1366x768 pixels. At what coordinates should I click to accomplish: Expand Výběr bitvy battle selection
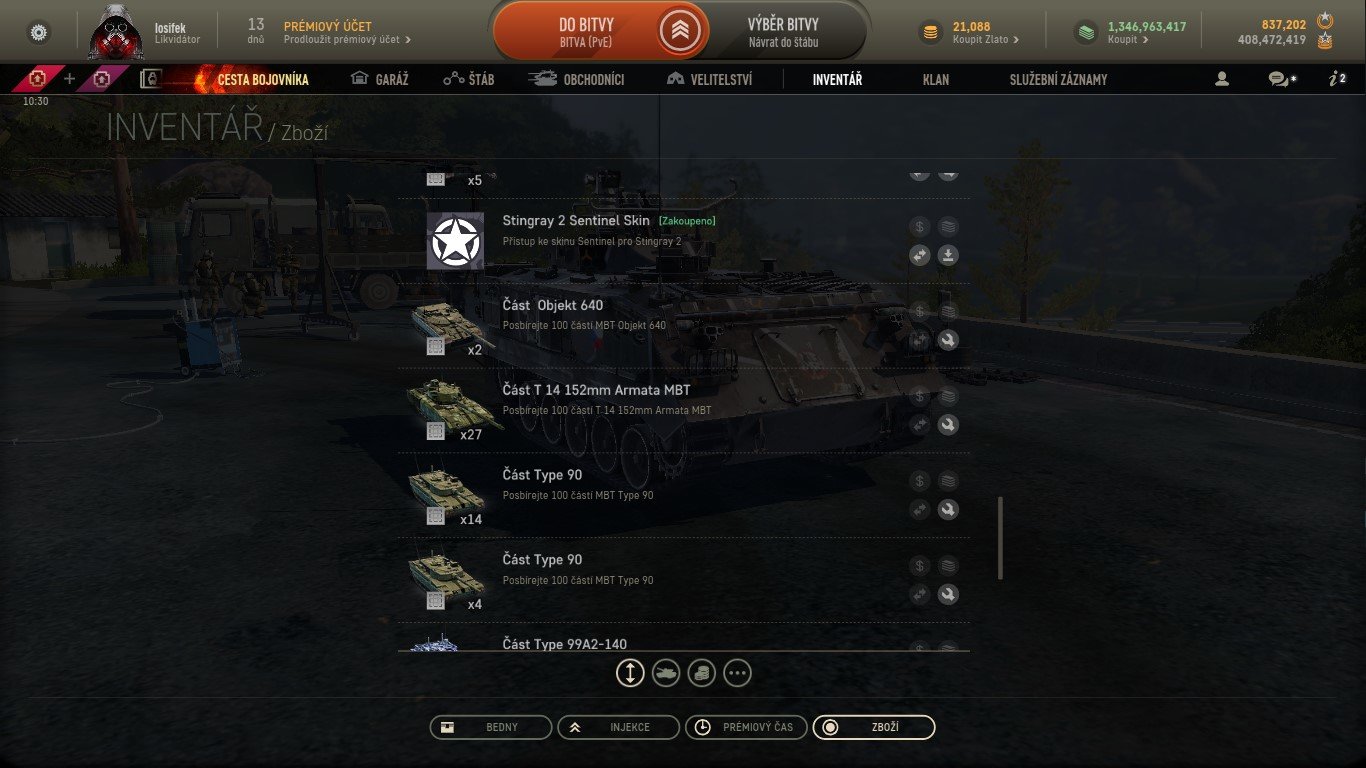(784, 32)
